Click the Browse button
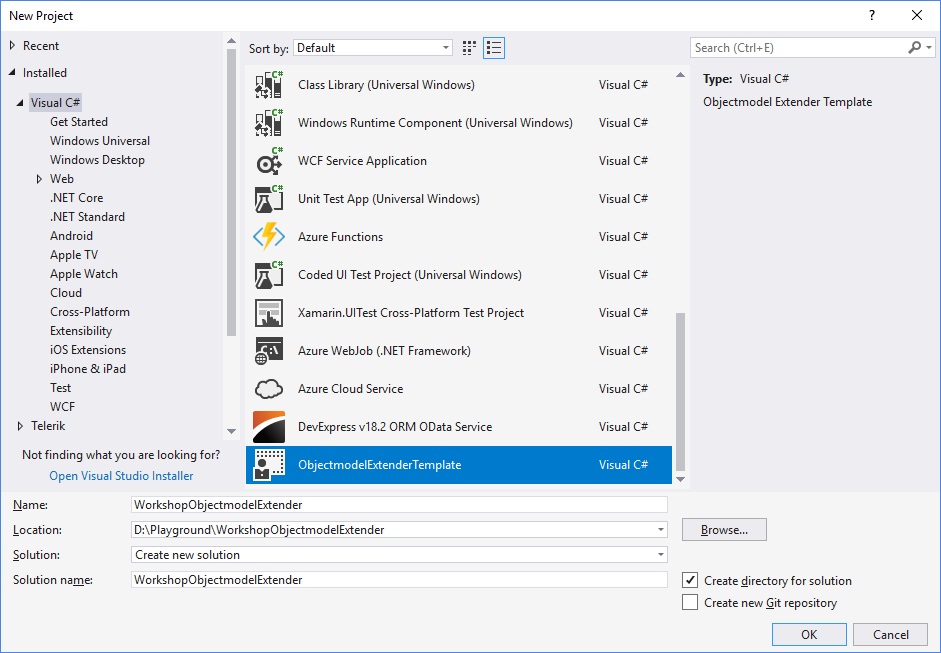The height and width of the screenshot is (653, 941). coord(724,530)
